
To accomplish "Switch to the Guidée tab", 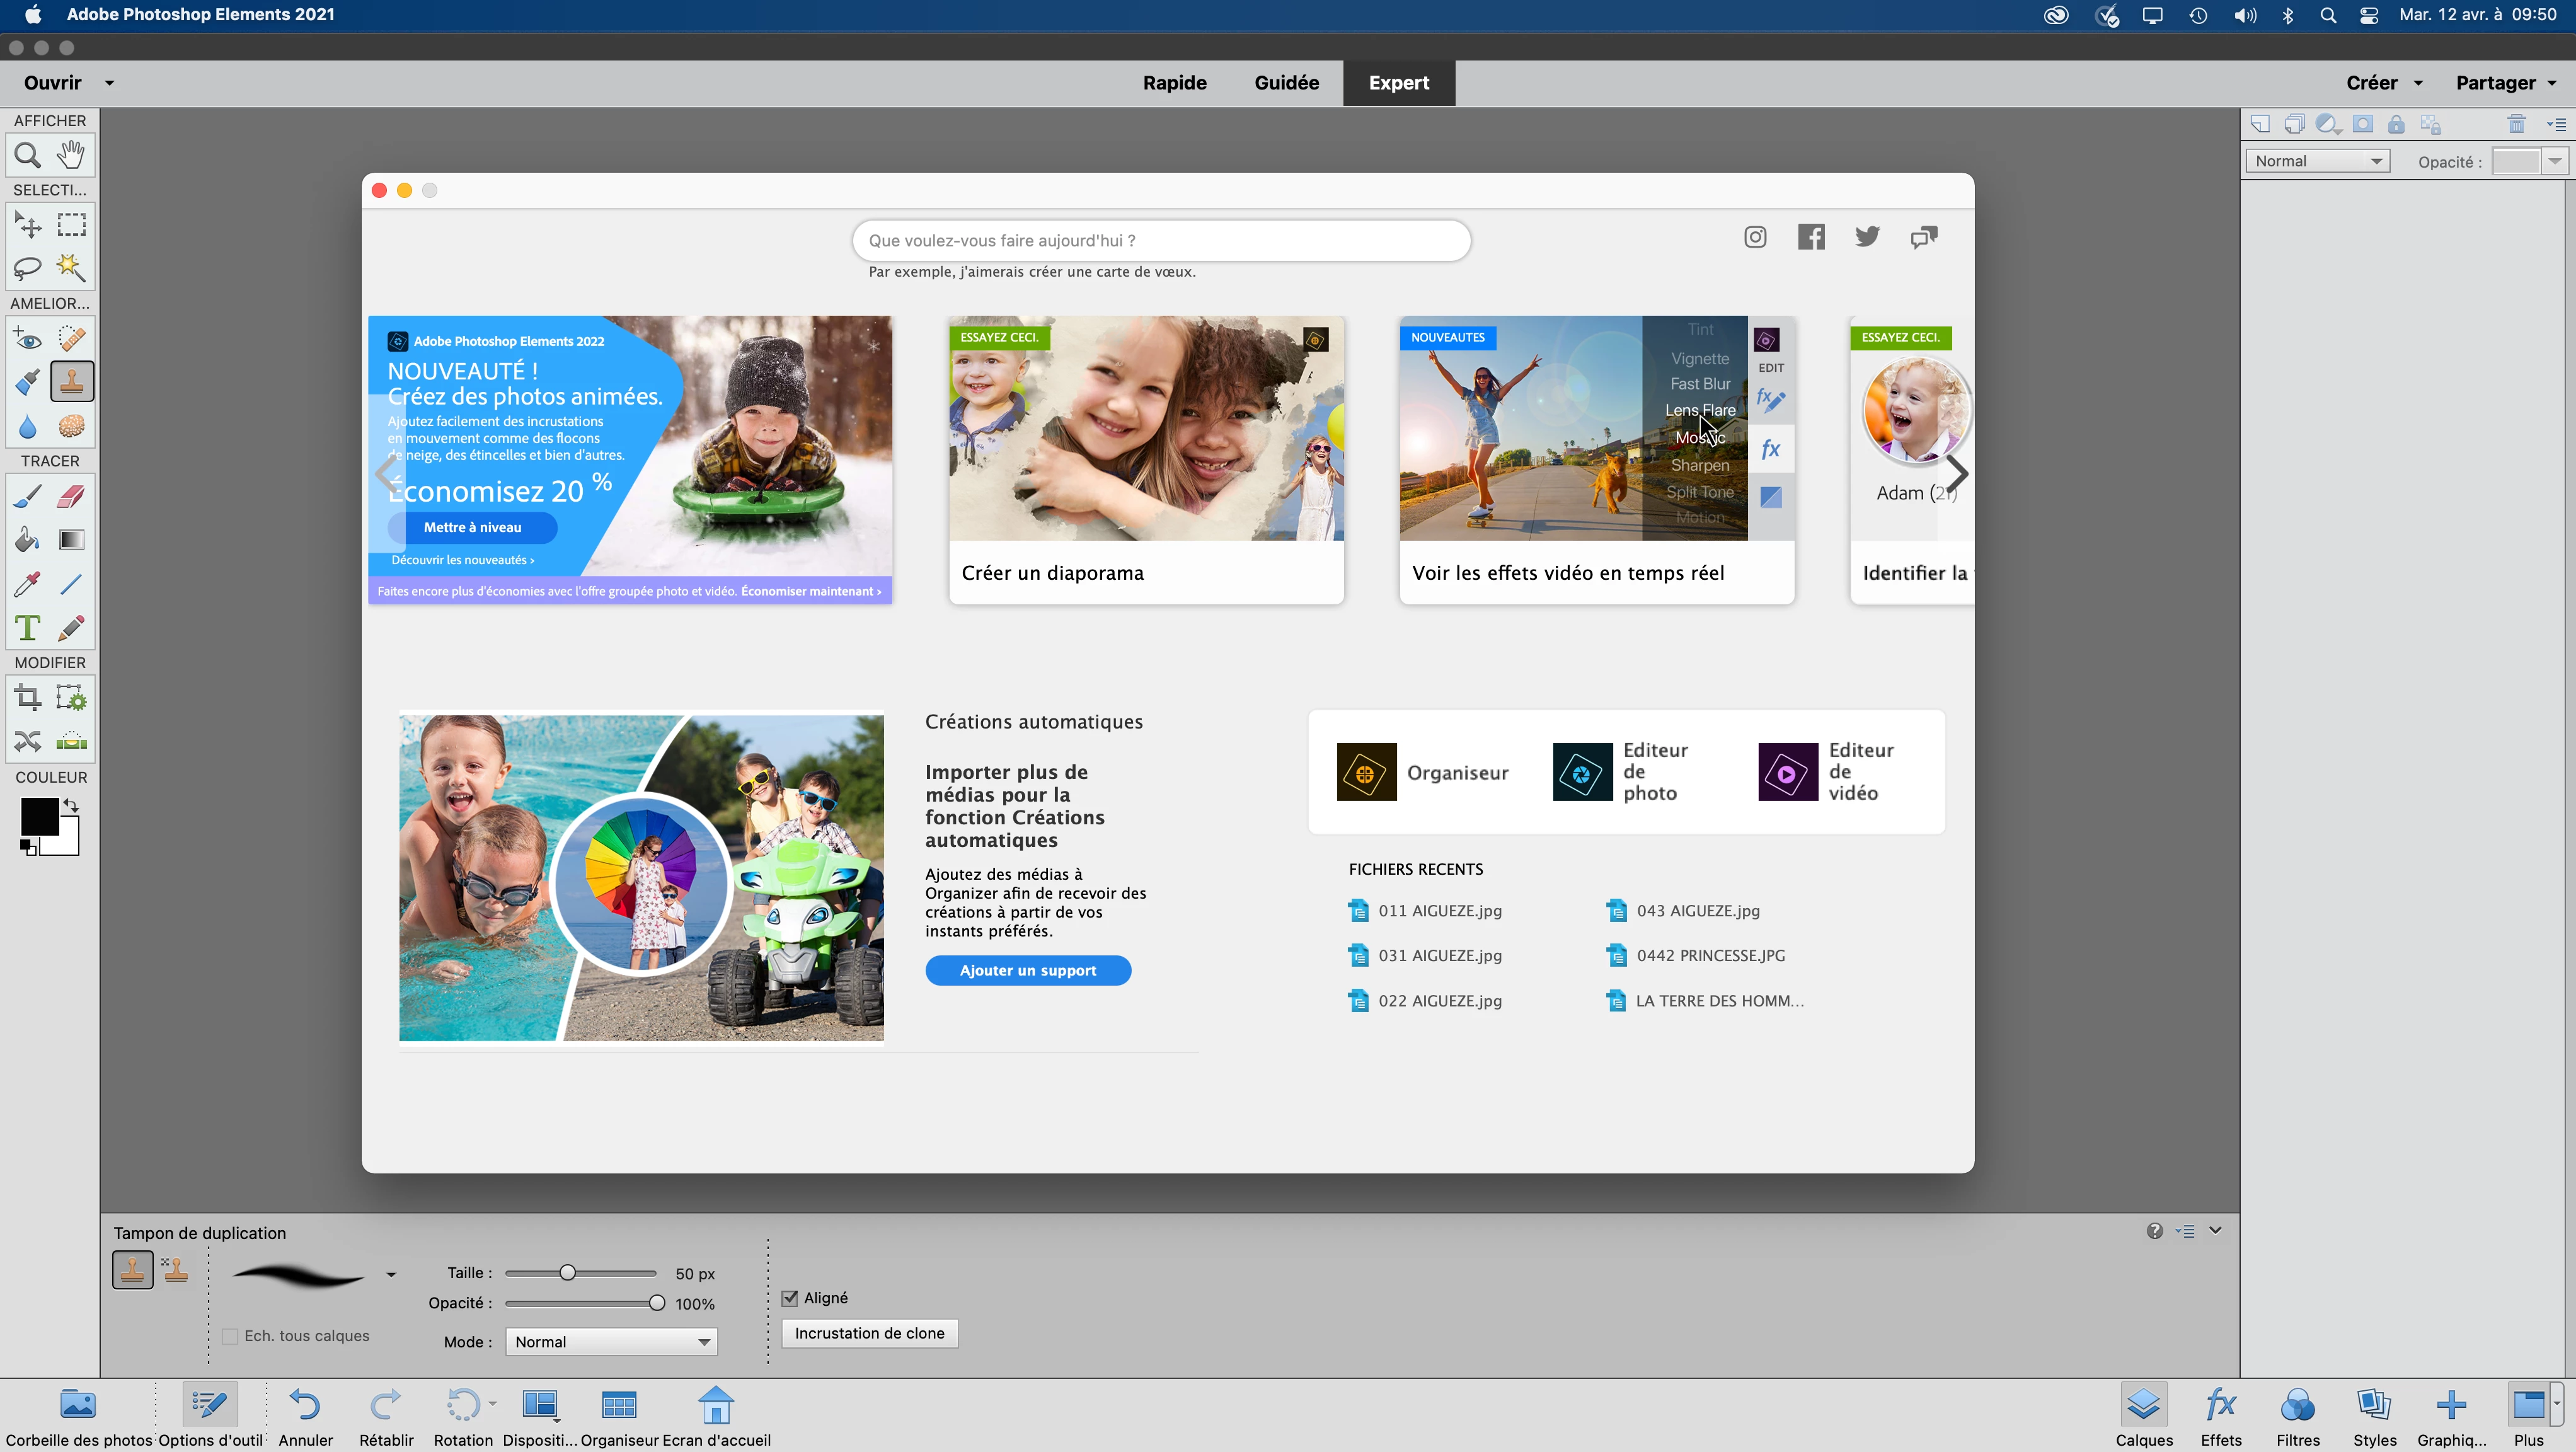I will point(1286,83).
